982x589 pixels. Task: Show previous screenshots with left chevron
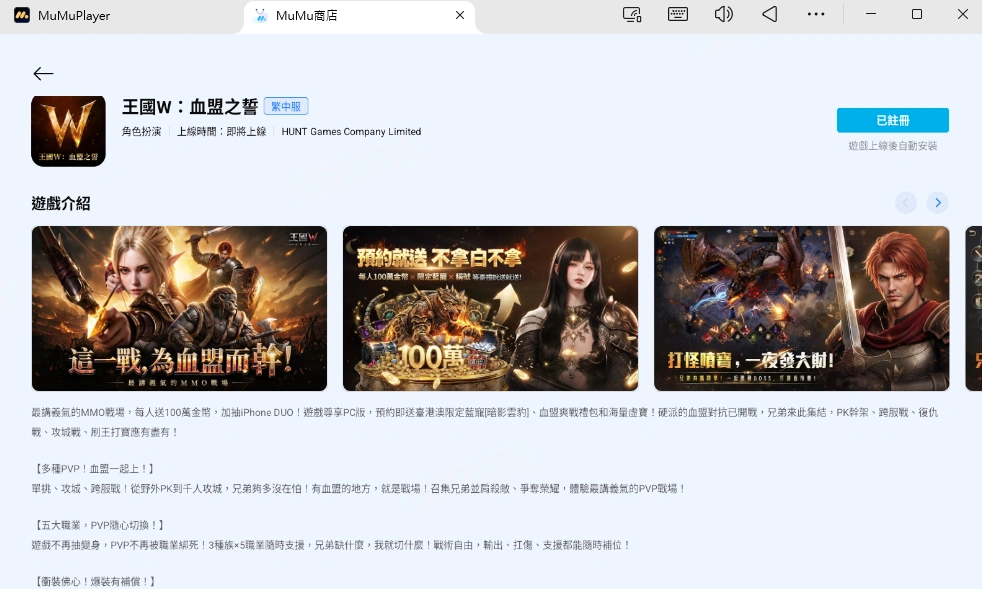pyautogui.click(x=906, y=202)
